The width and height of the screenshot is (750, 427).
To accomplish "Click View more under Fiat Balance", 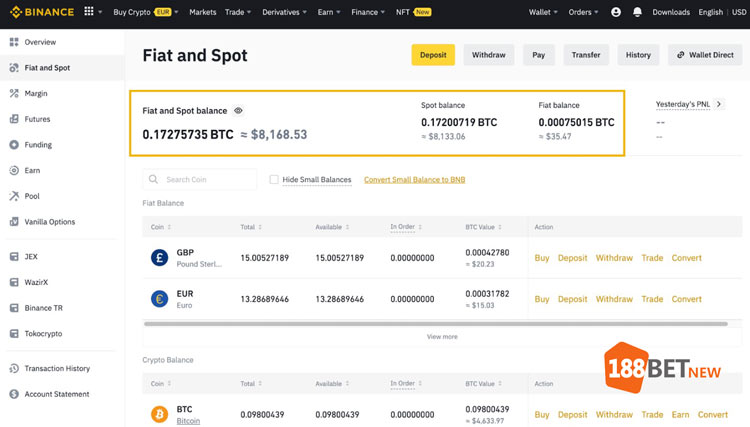I will click(x=442, y=337).
